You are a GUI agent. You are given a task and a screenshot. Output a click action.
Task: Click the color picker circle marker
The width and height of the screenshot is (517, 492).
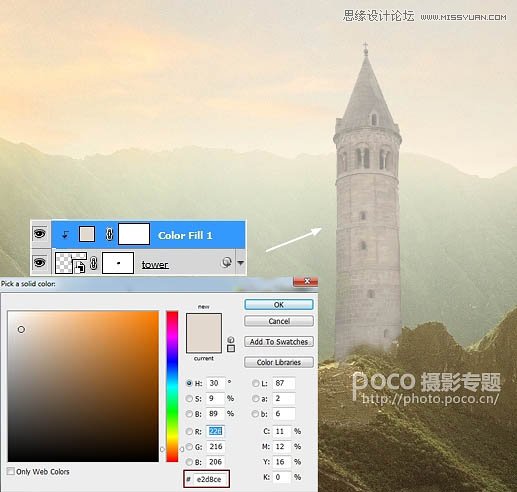click(21, 329)
